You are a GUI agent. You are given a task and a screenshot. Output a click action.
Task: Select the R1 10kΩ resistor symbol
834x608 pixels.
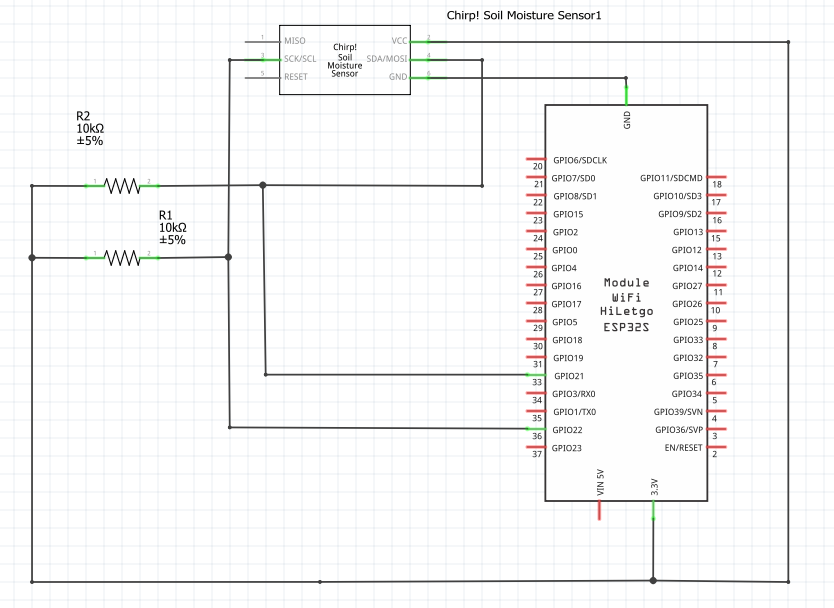(x=120, y=258)
